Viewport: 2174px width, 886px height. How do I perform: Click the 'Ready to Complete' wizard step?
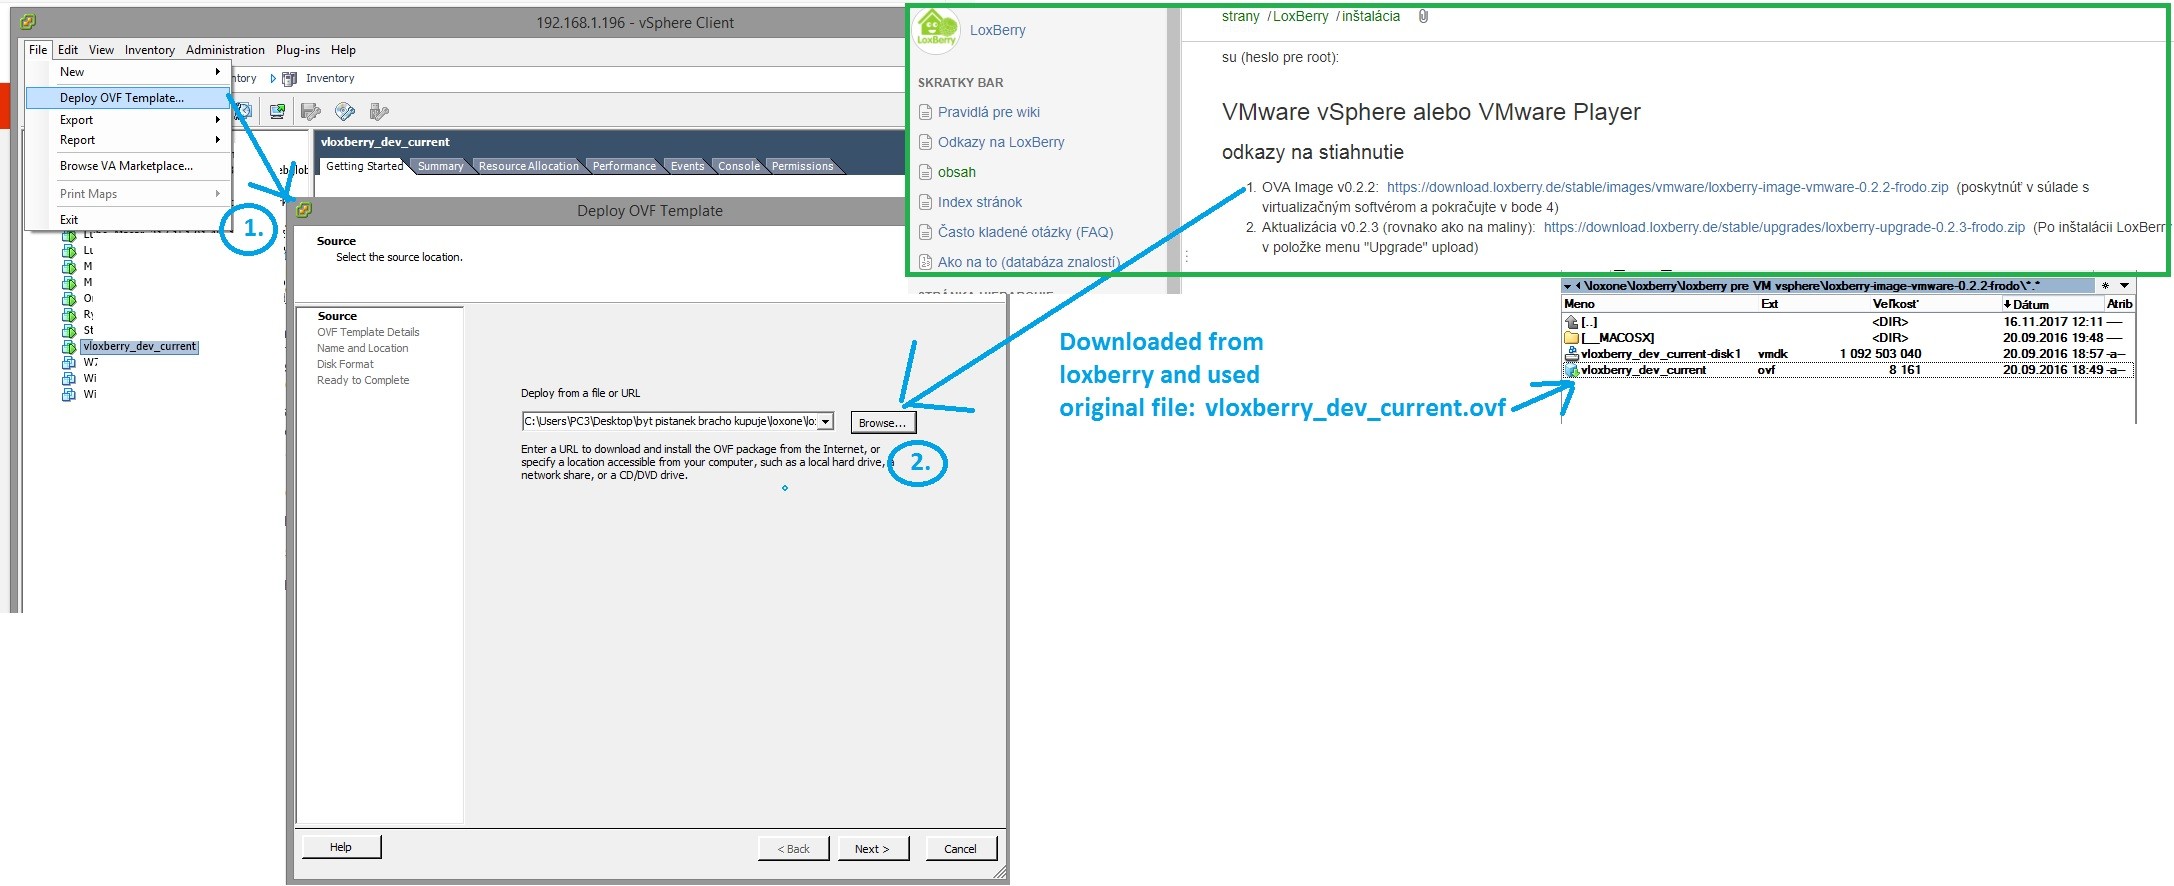[x=363, y=380]
